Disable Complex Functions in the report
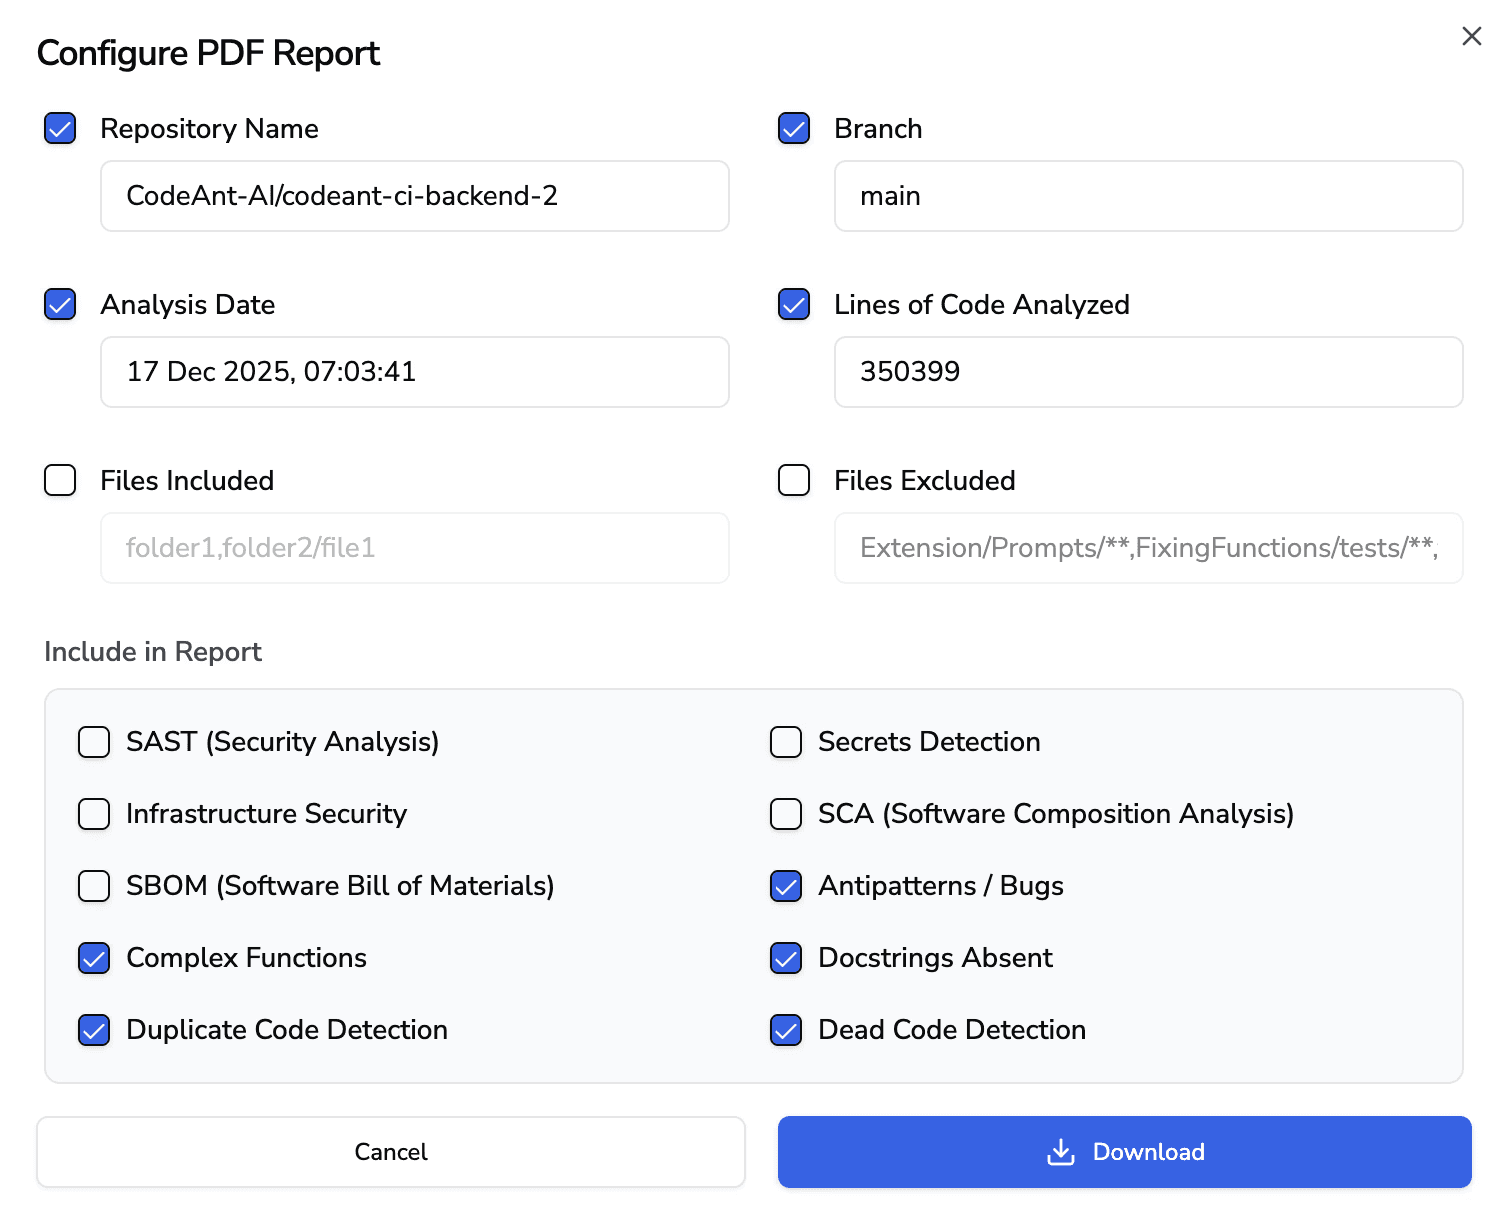The image size is (1508, 1212). coord(93,958)
